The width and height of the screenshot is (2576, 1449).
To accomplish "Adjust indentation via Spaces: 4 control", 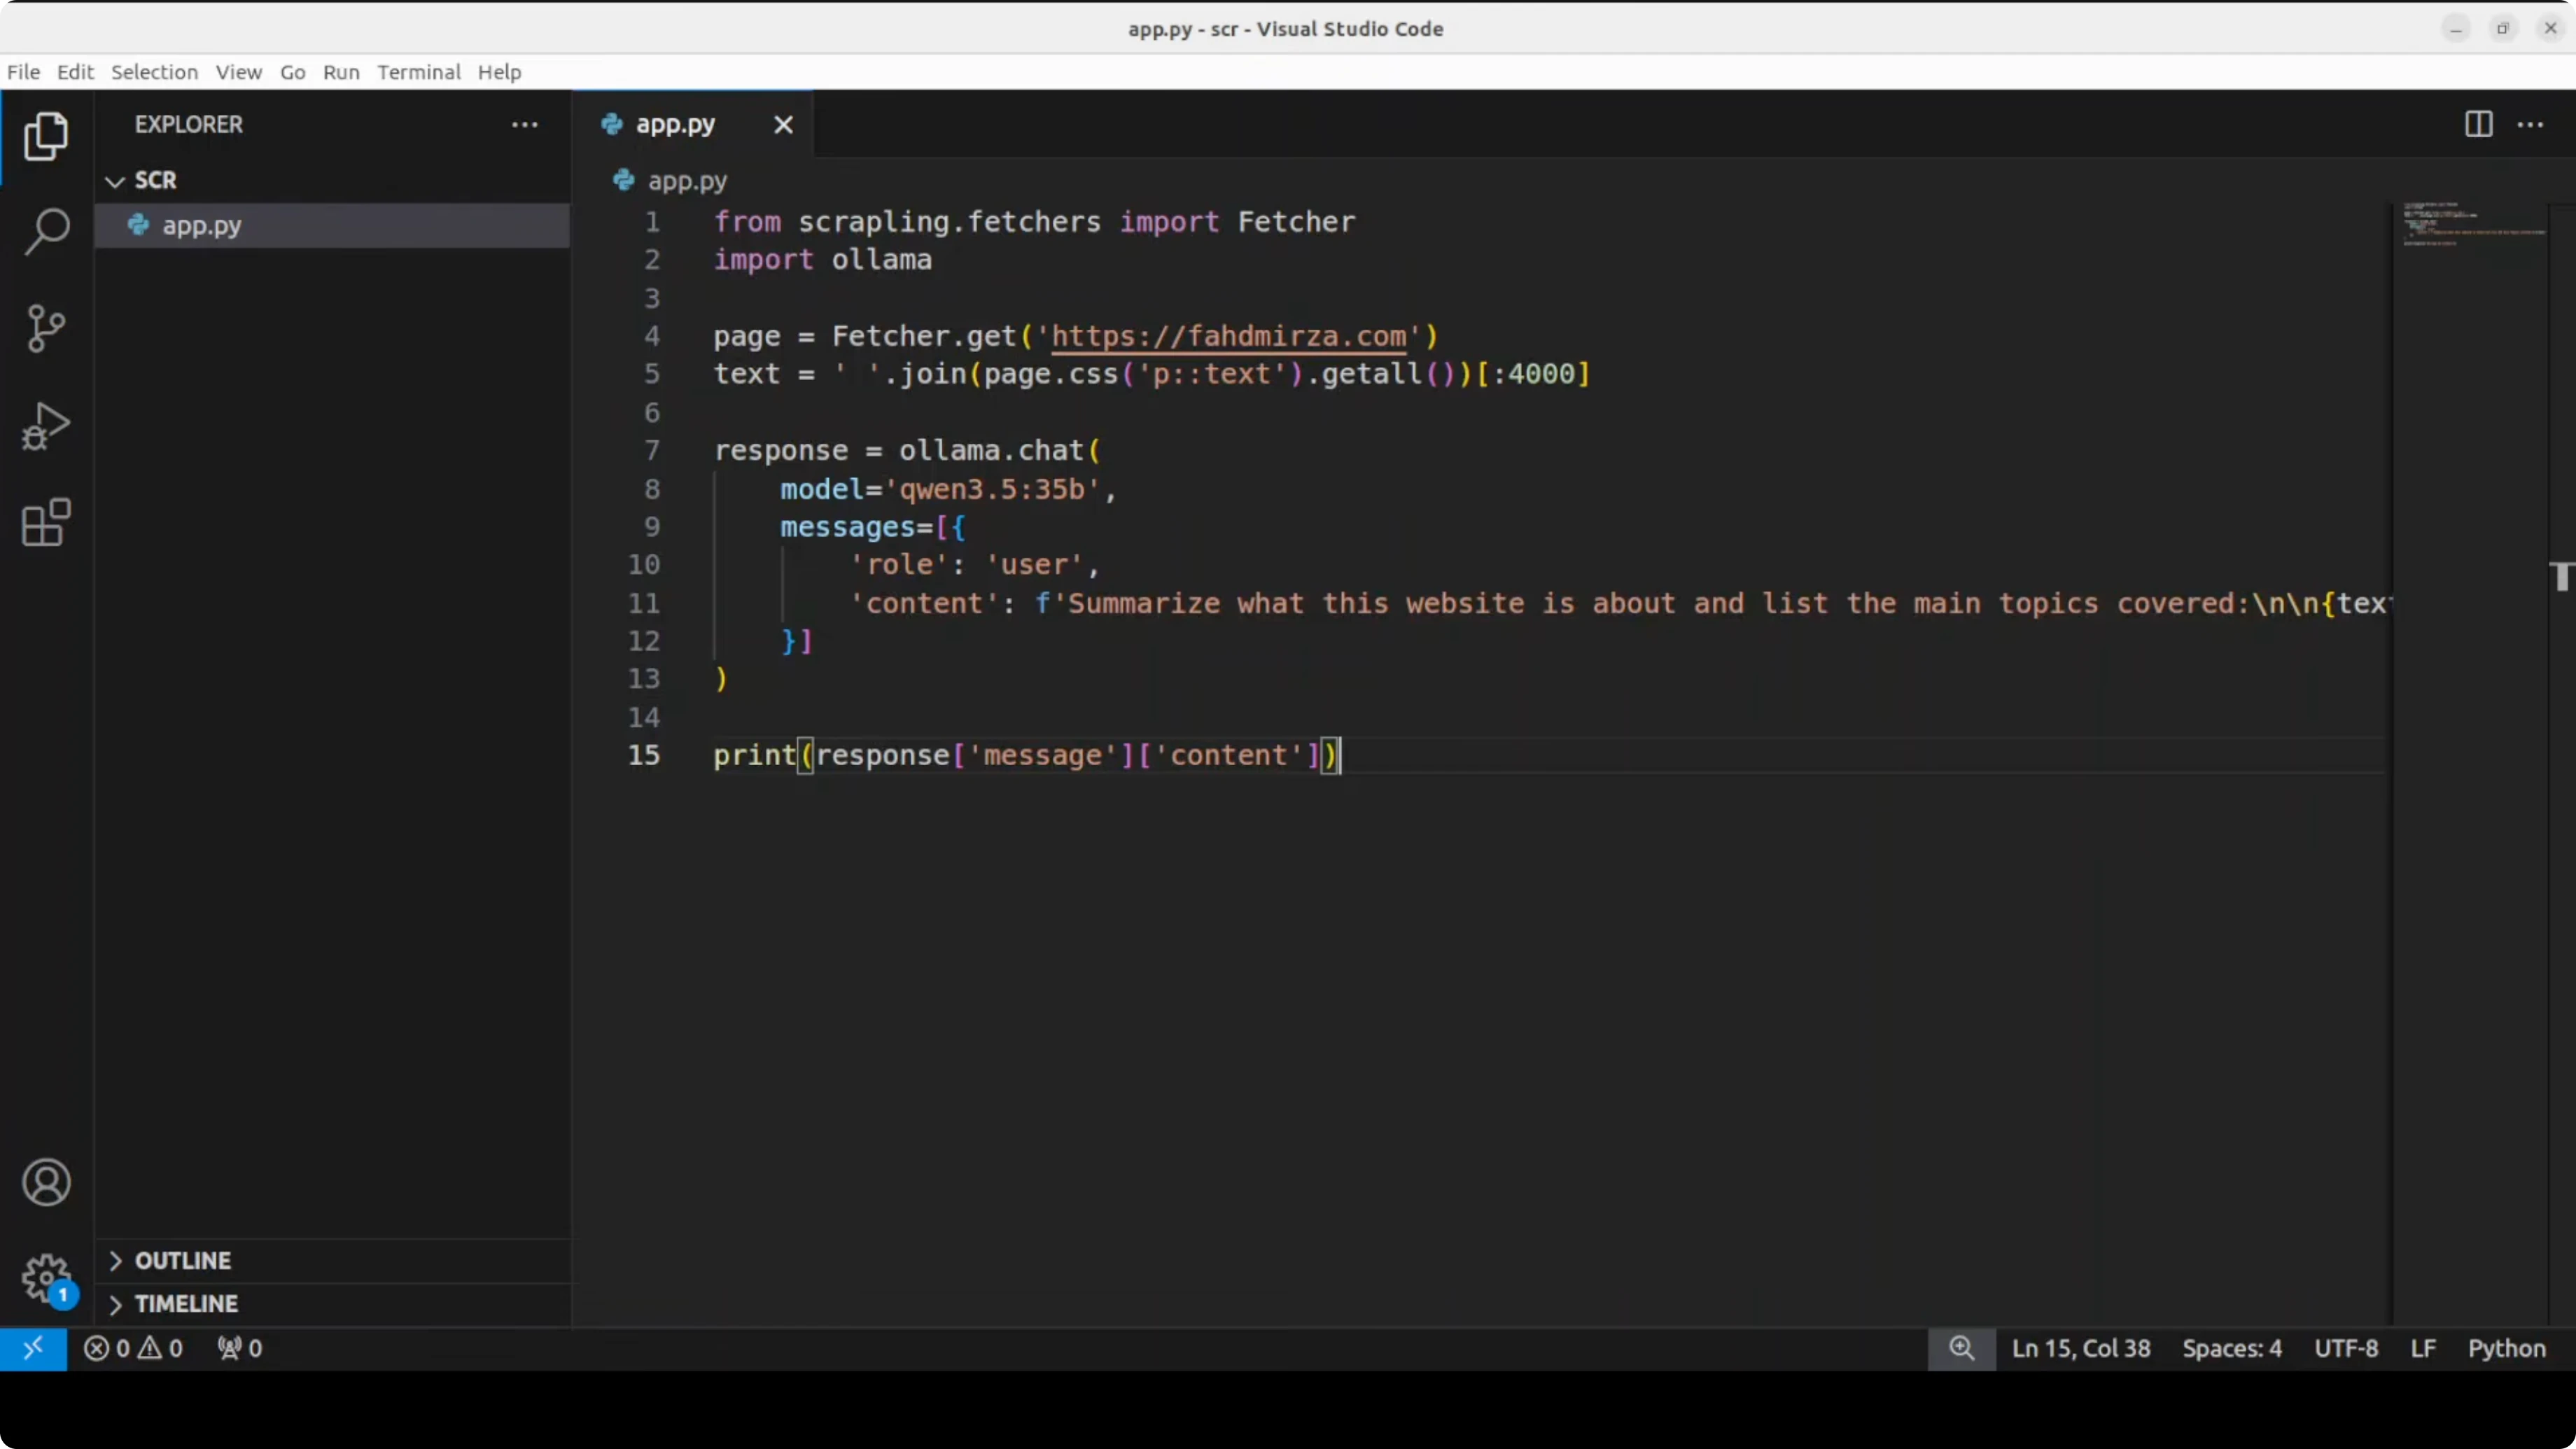I will pyautogui.click(x=2232, y=1348).
